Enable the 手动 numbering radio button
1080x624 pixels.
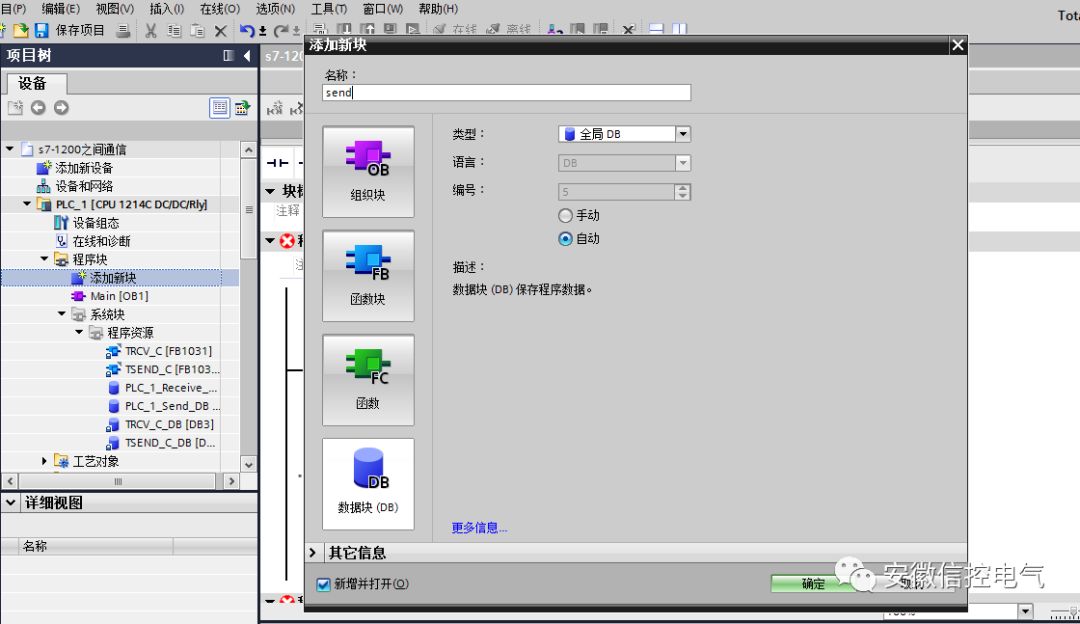(x=565, y=214)
